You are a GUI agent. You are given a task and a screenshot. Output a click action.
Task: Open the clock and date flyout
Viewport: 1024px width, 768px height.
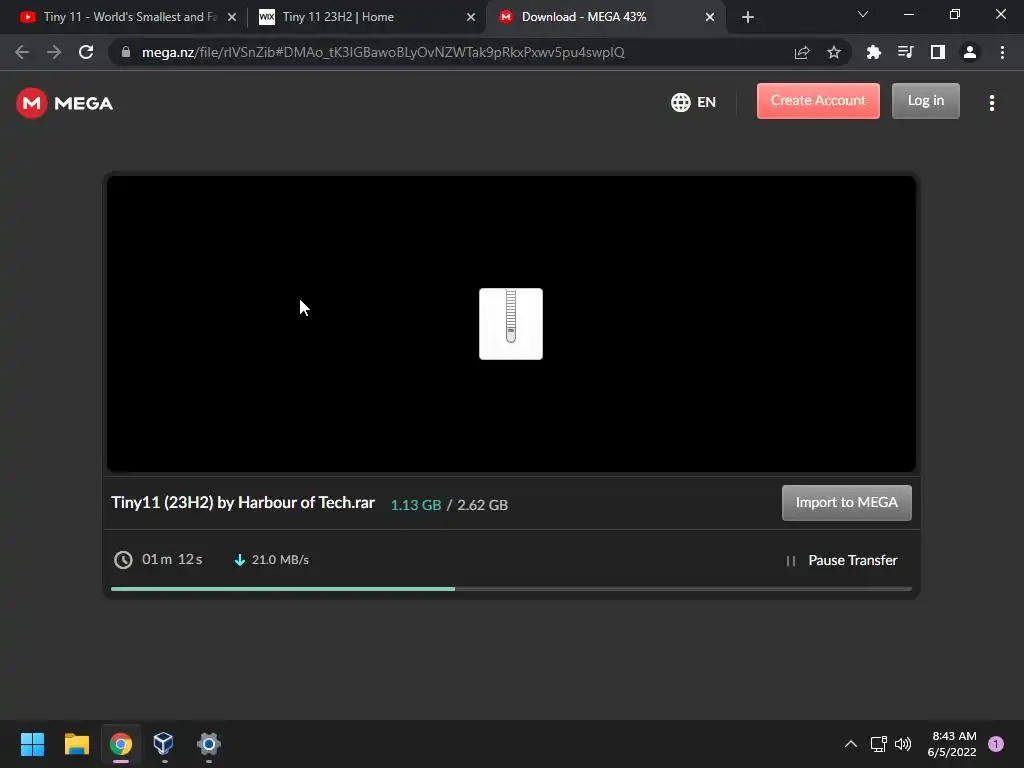[x=953, y=744]
